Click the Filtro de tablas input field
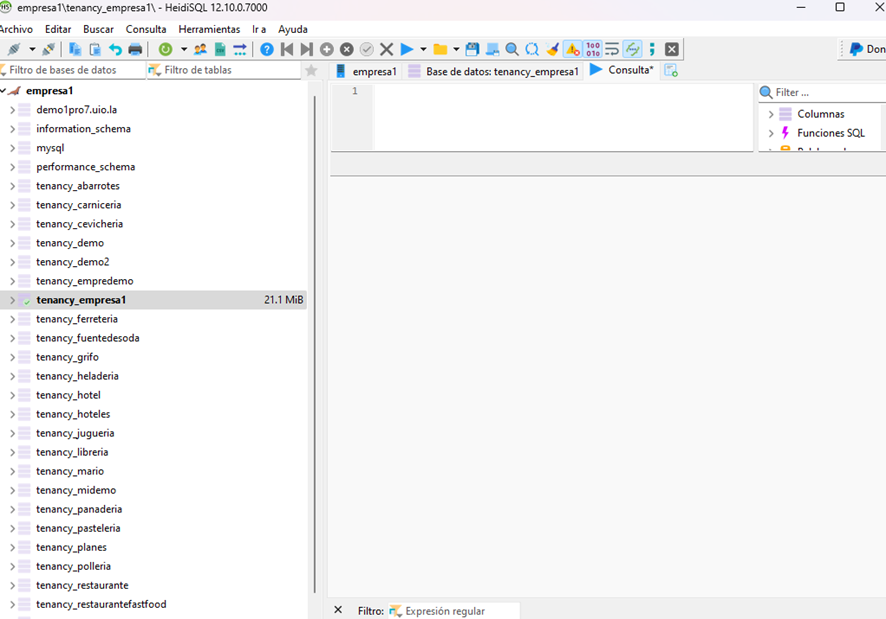886x619 pixels. point(225,70)
